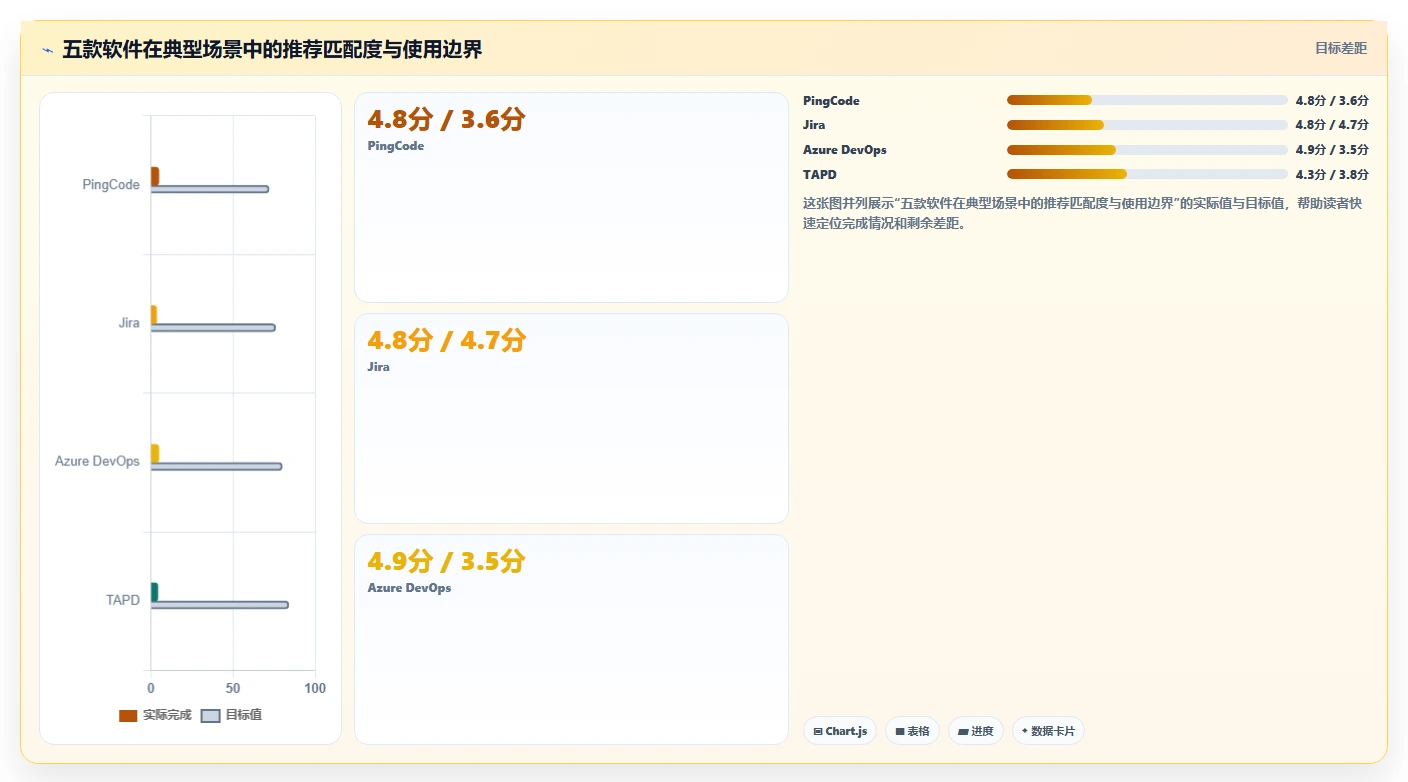This screenshot has height=782, width=1408.
Task: Click the 进度 tag
Action: pyautogui.click(x=976, y=731)
